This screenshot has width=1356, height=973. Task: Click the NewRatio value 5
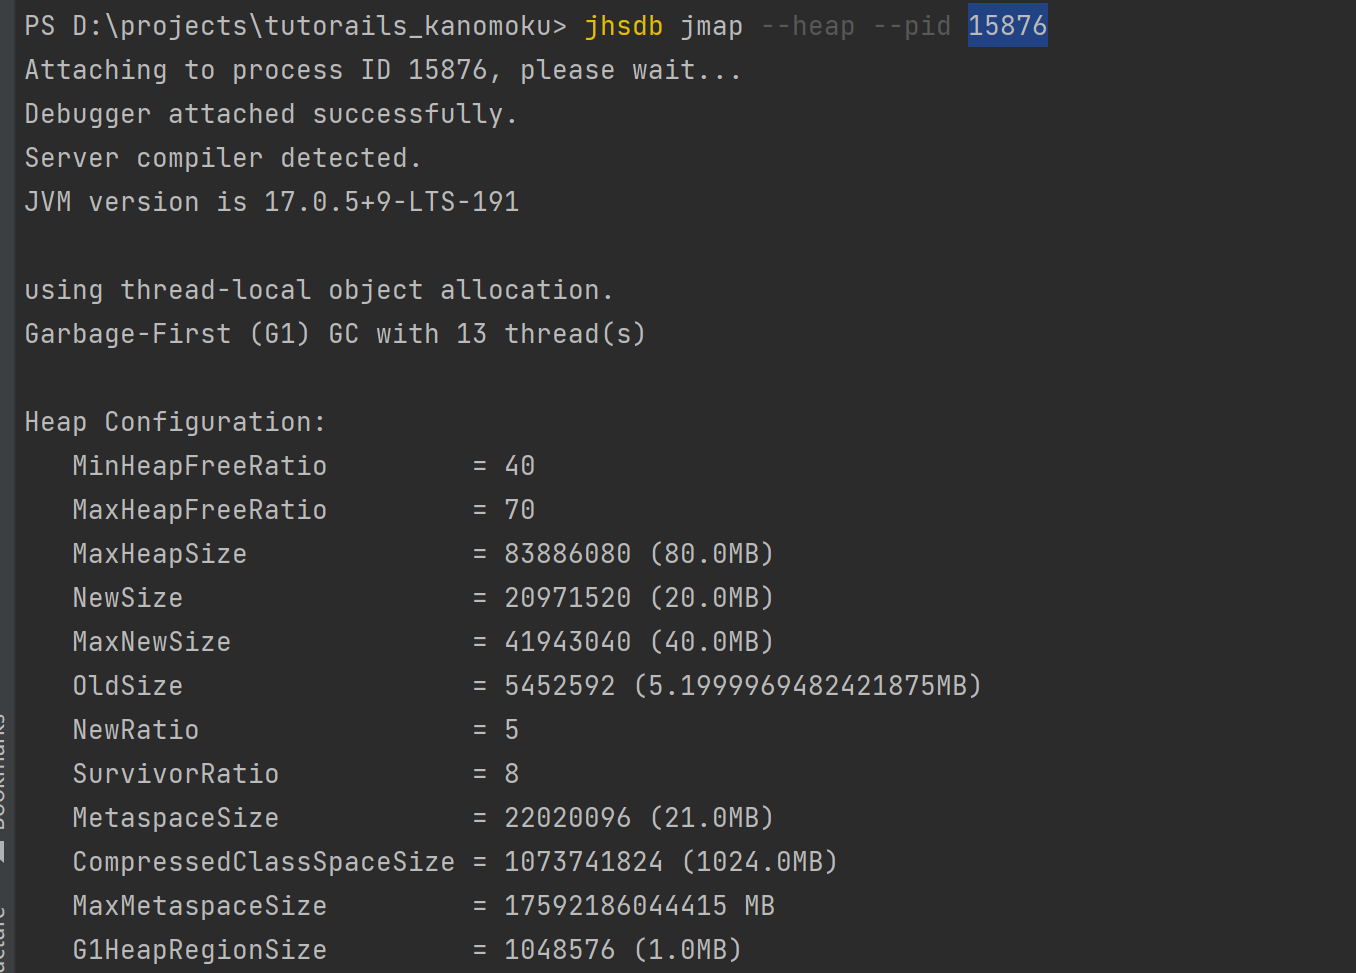(x=512, y=730)
